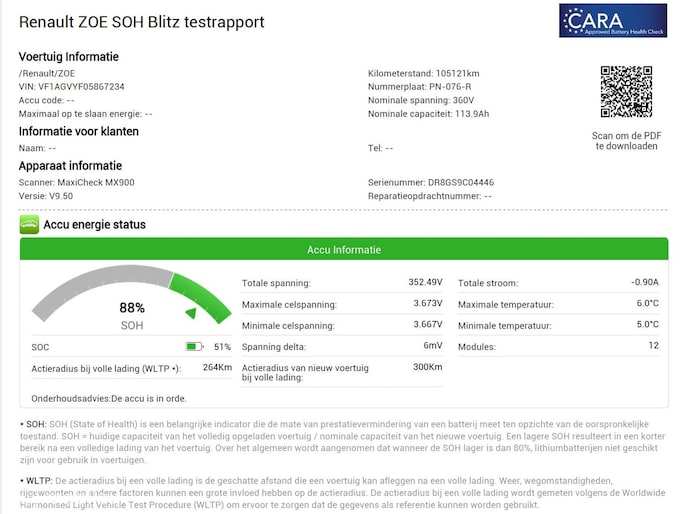
Task: Click the 88% SOH gauge reading
Action: click(x=132, y=308)
